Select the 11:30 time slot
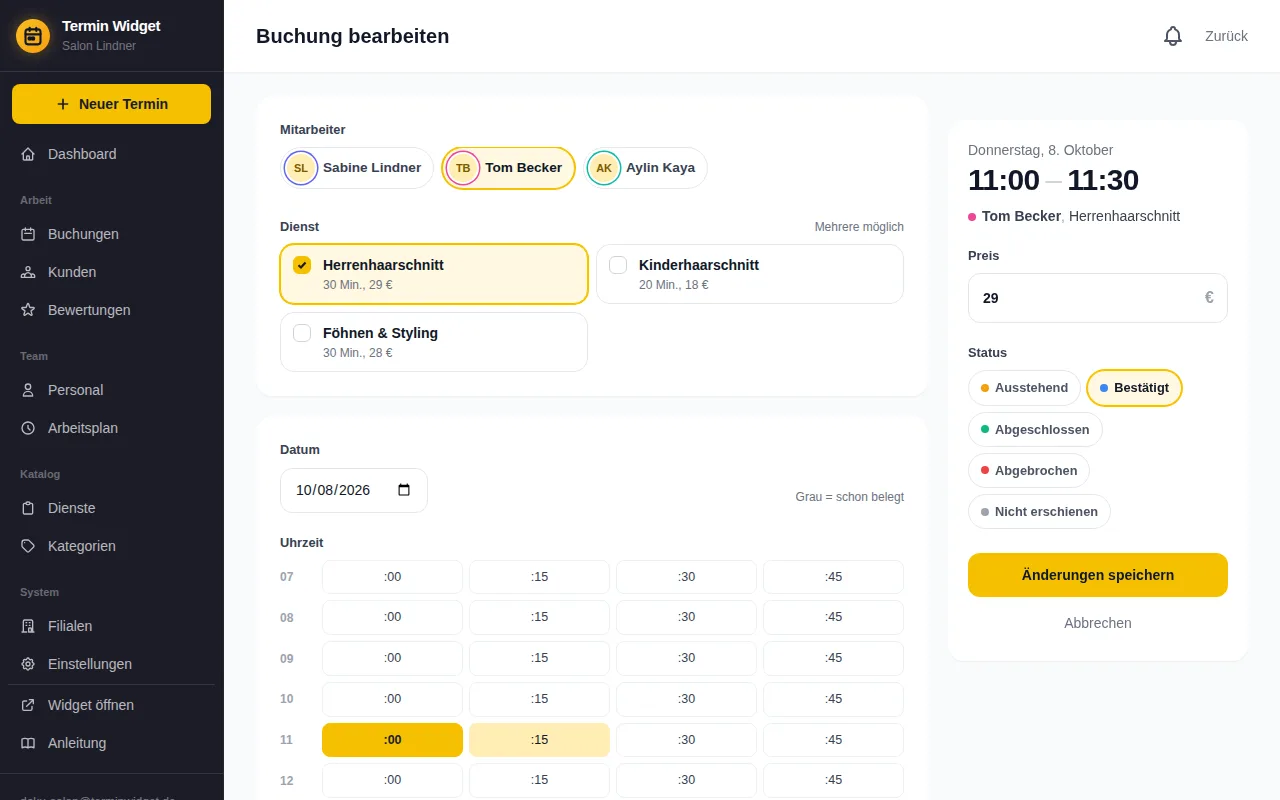The image size is (1280, 800). [686, 740]
